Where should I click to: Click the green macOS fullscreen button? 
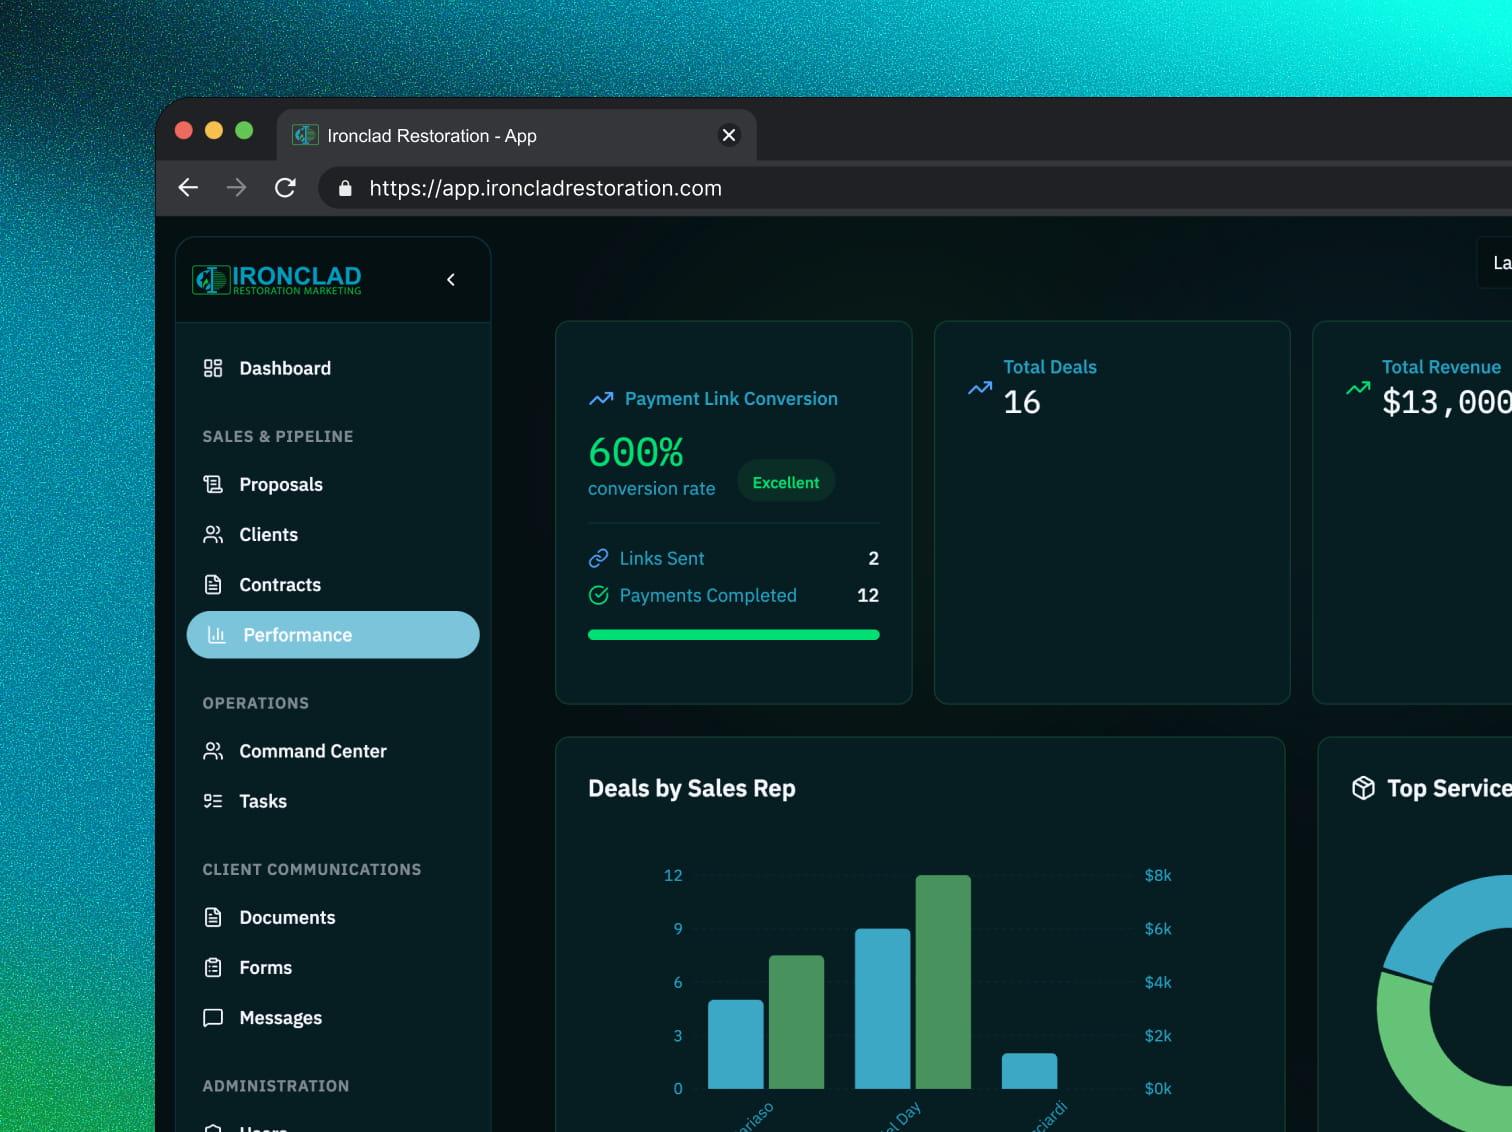pyautogui.click(x=244, y=130)
